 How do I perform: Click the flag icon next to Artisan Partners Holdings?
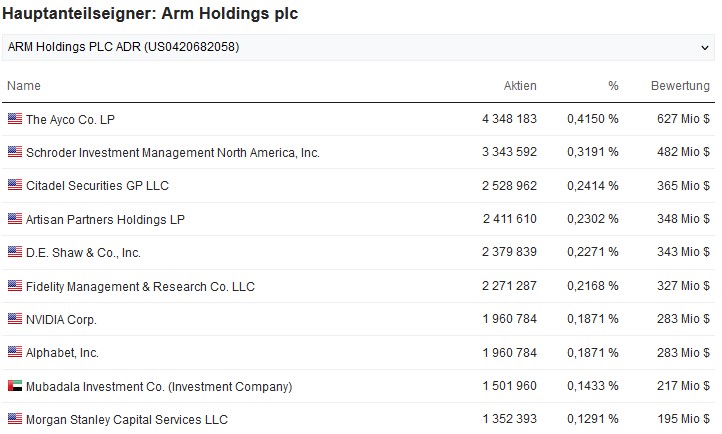(14, 219)
